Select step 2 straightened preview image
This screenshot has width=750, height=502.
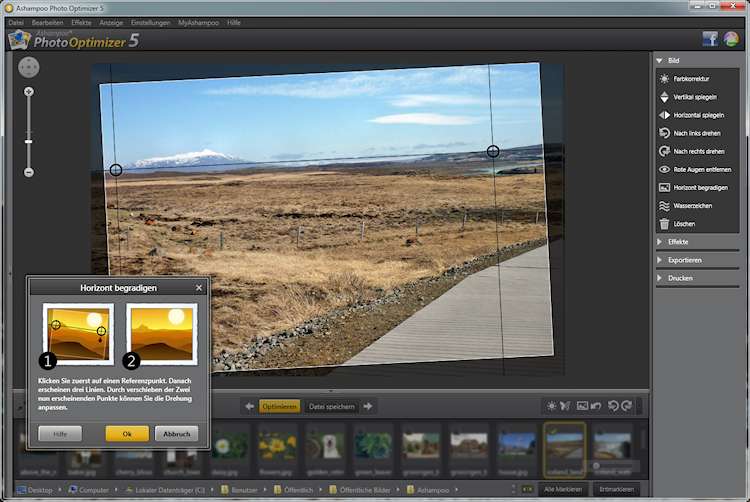click(162, 334)
